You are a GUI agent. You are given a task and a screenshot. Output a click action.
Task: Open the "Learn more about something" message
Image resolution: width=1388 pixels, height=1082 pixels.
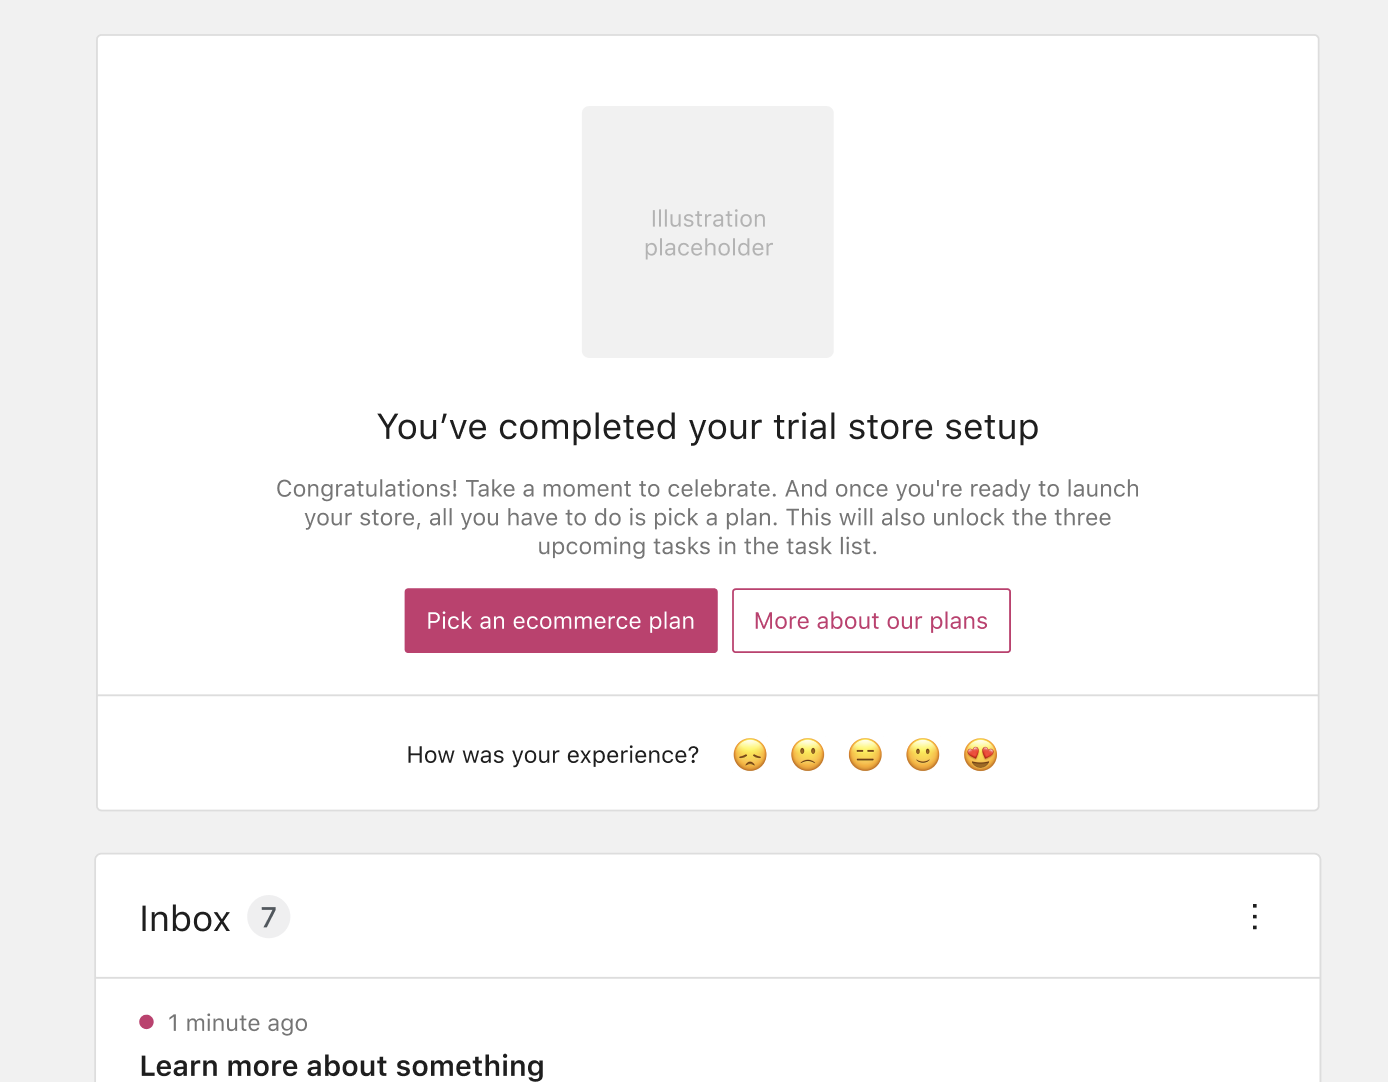(x=342, y=1065)
